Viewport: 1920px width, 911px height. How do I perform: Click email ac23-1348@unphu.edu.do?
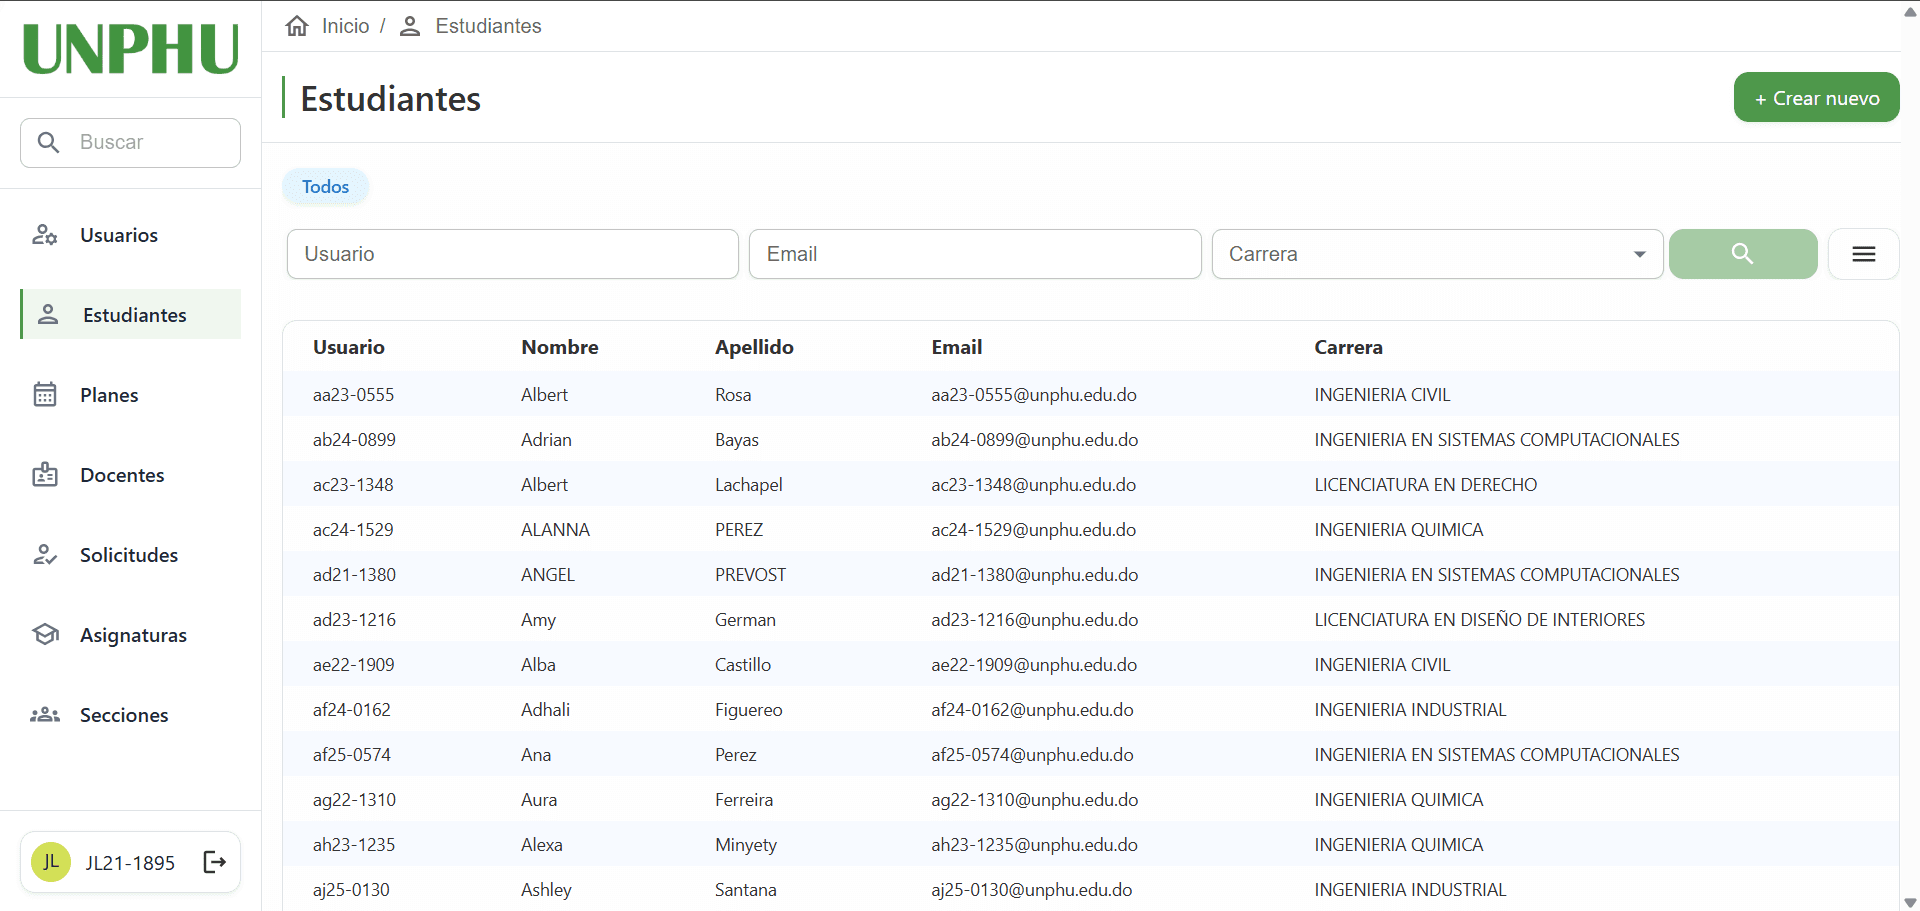(x=1034, y=485)
